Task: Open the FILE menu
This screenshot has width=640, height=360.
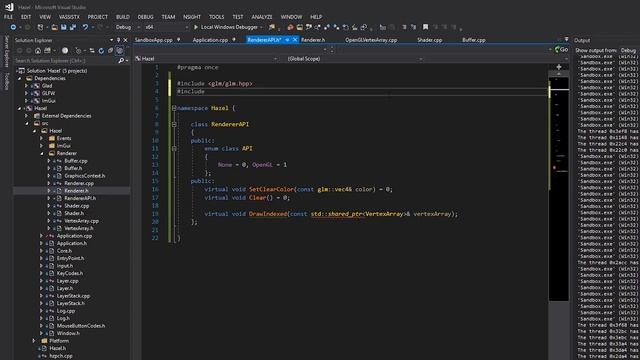Action: 8,17
